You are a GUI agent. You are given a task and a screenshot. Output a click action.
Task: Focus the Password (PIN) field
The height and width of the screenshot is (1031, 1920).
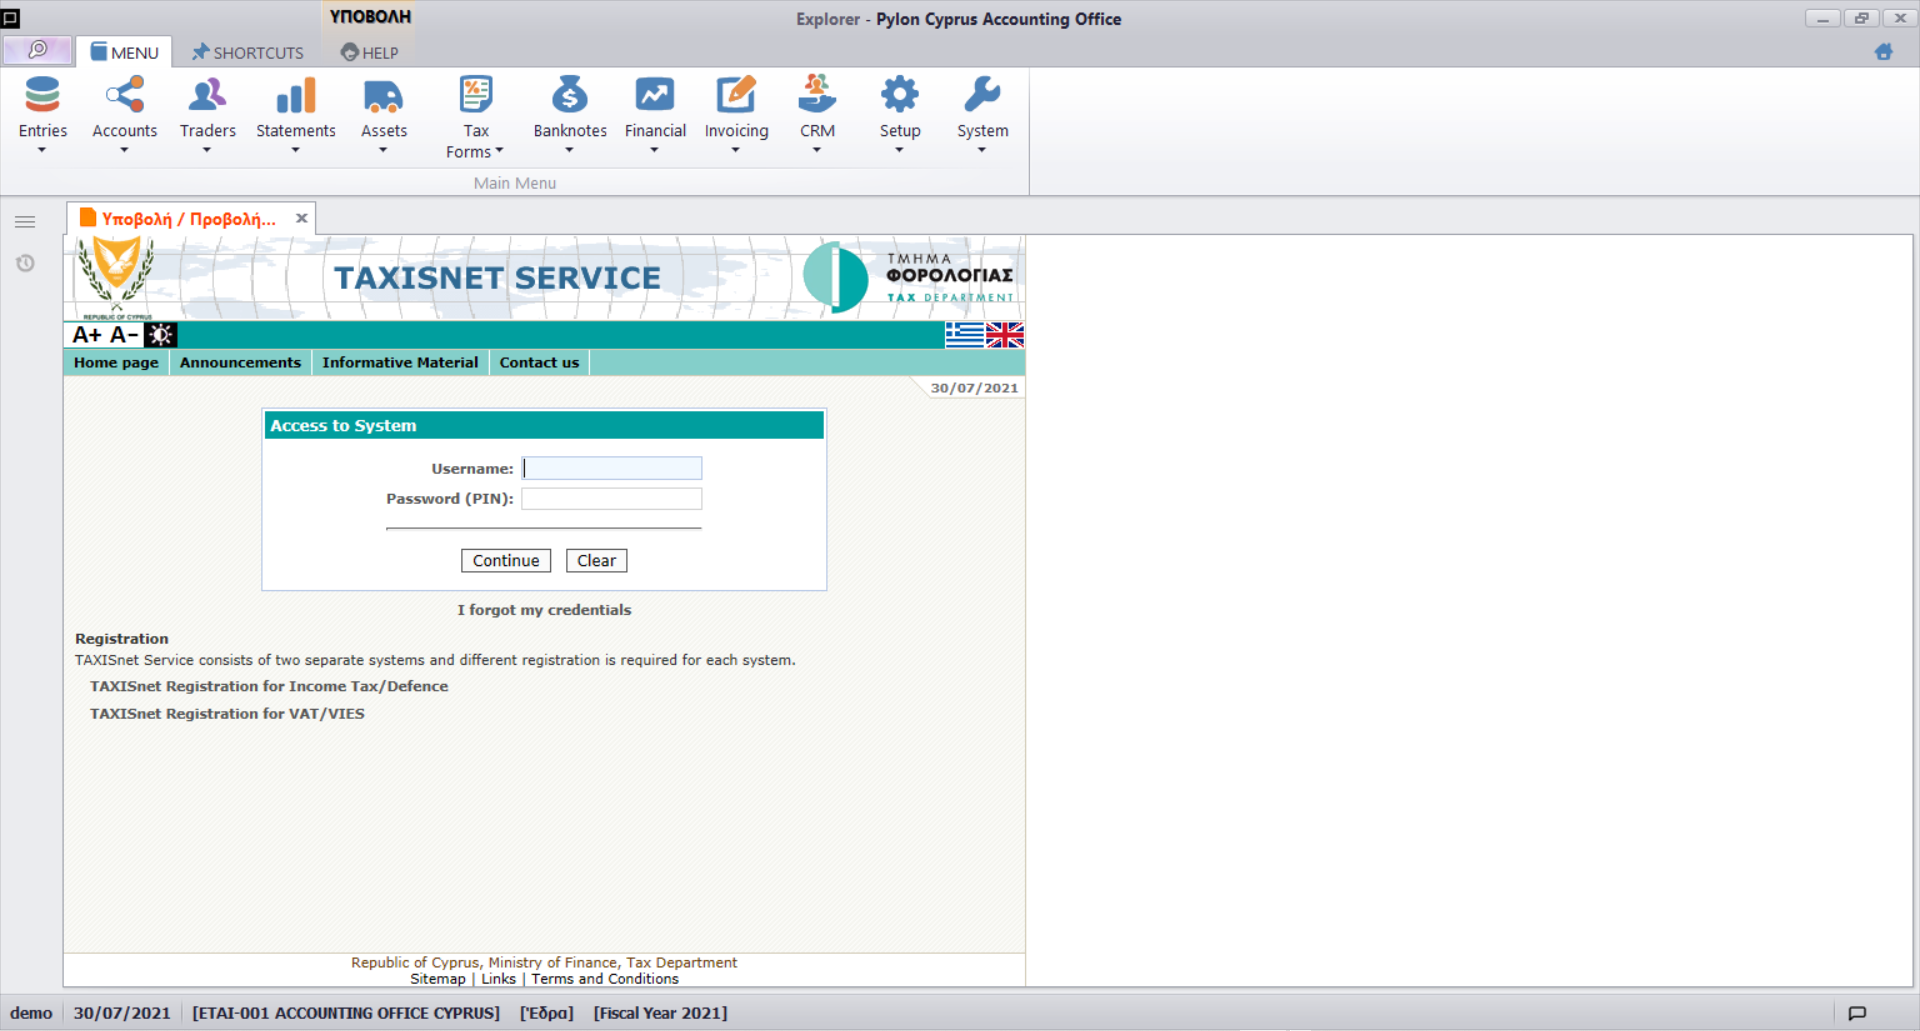(x=611, y=499)
